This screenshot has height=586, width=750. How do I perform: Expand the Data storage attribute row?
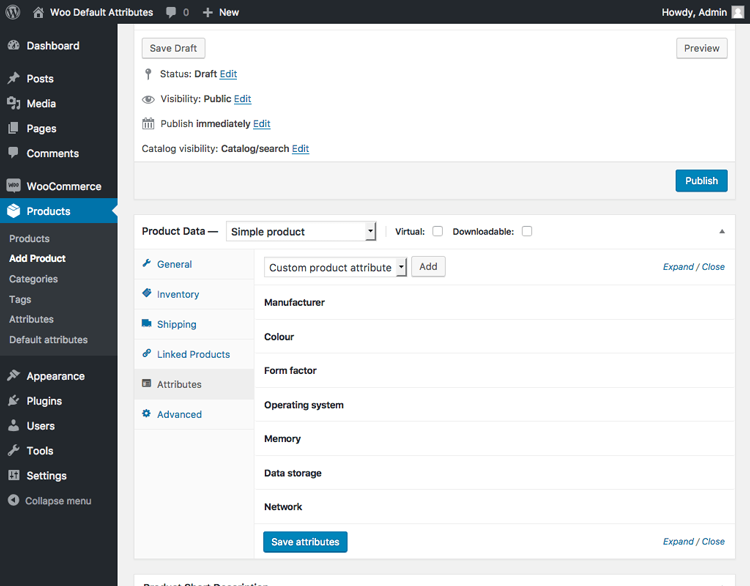(x=495, y=473)
